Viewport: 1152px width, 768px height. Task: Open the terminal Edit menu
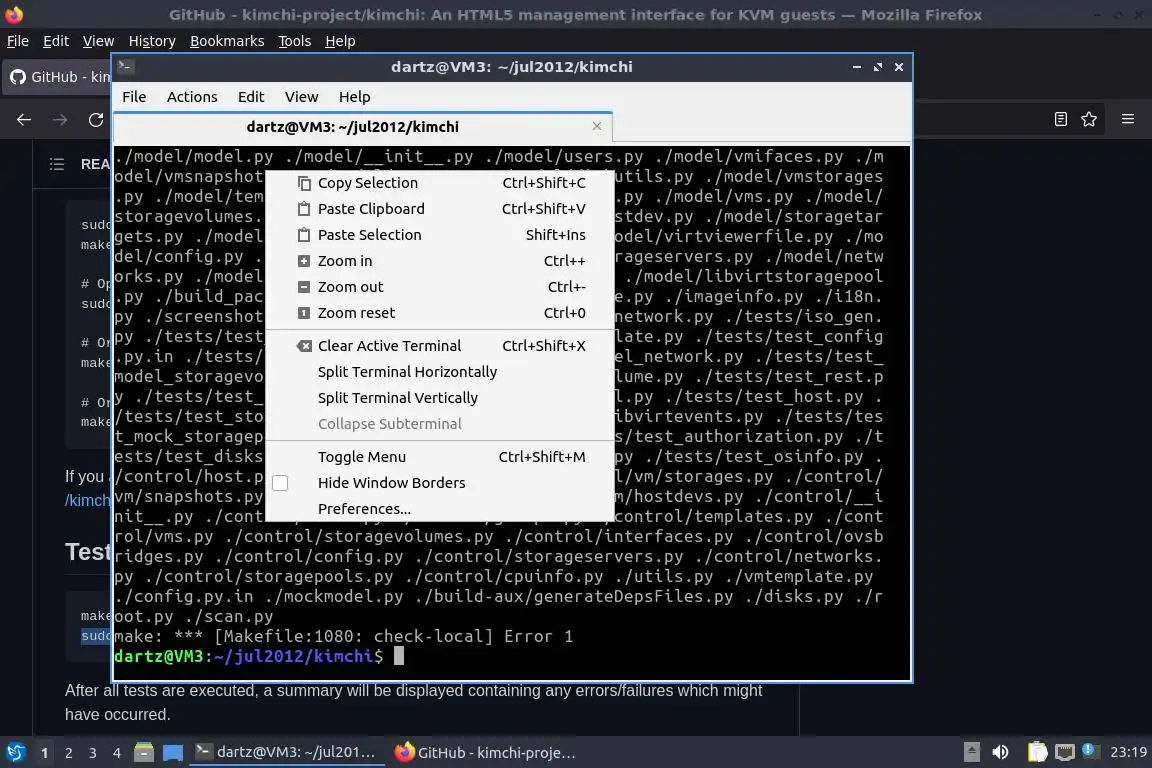(251, 97)
